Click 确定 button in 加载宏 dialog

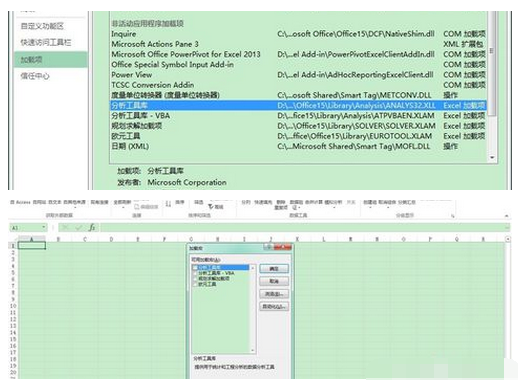point(274,269)
